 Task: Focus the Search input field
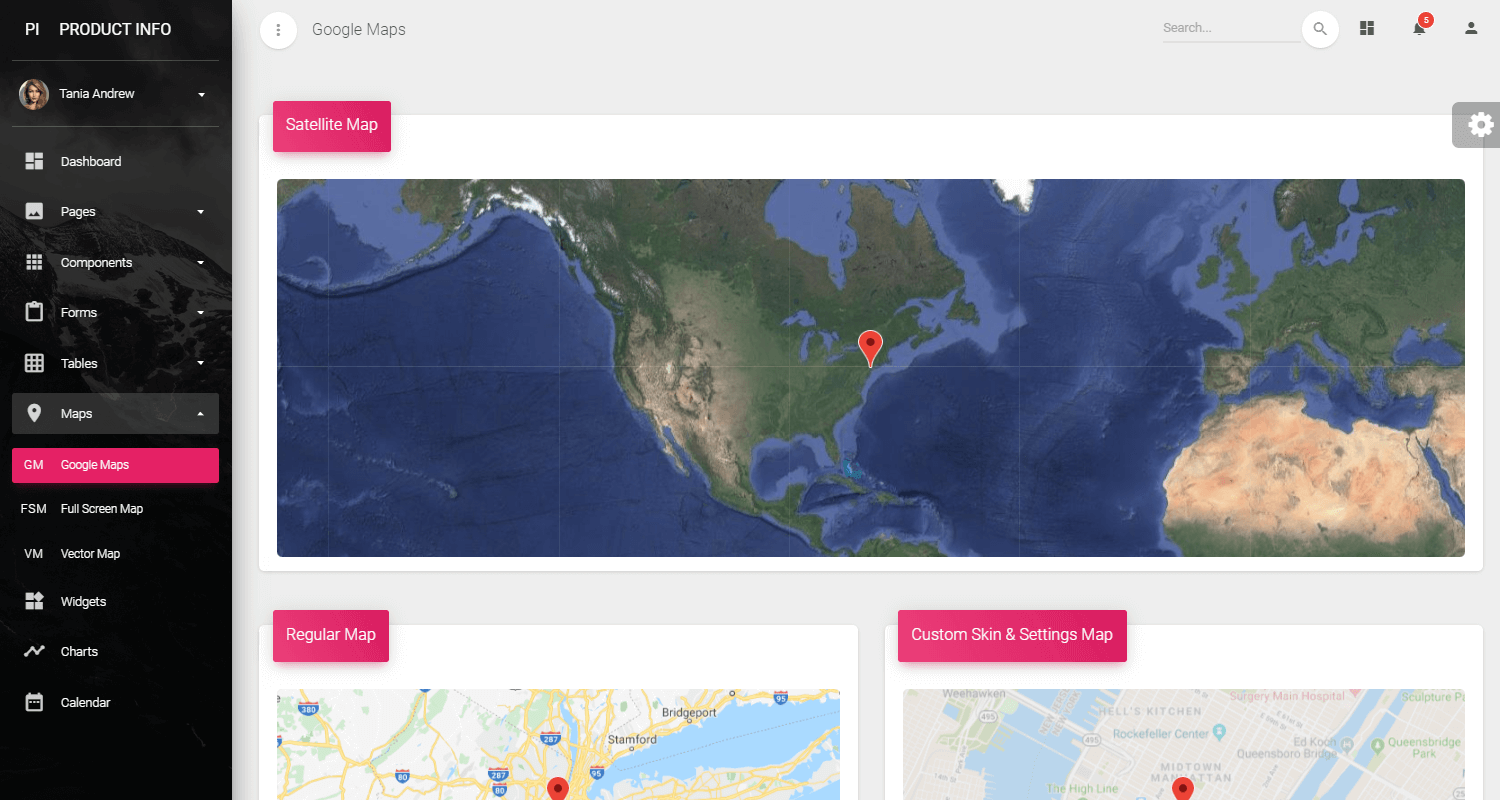(x=1231, y=29)
